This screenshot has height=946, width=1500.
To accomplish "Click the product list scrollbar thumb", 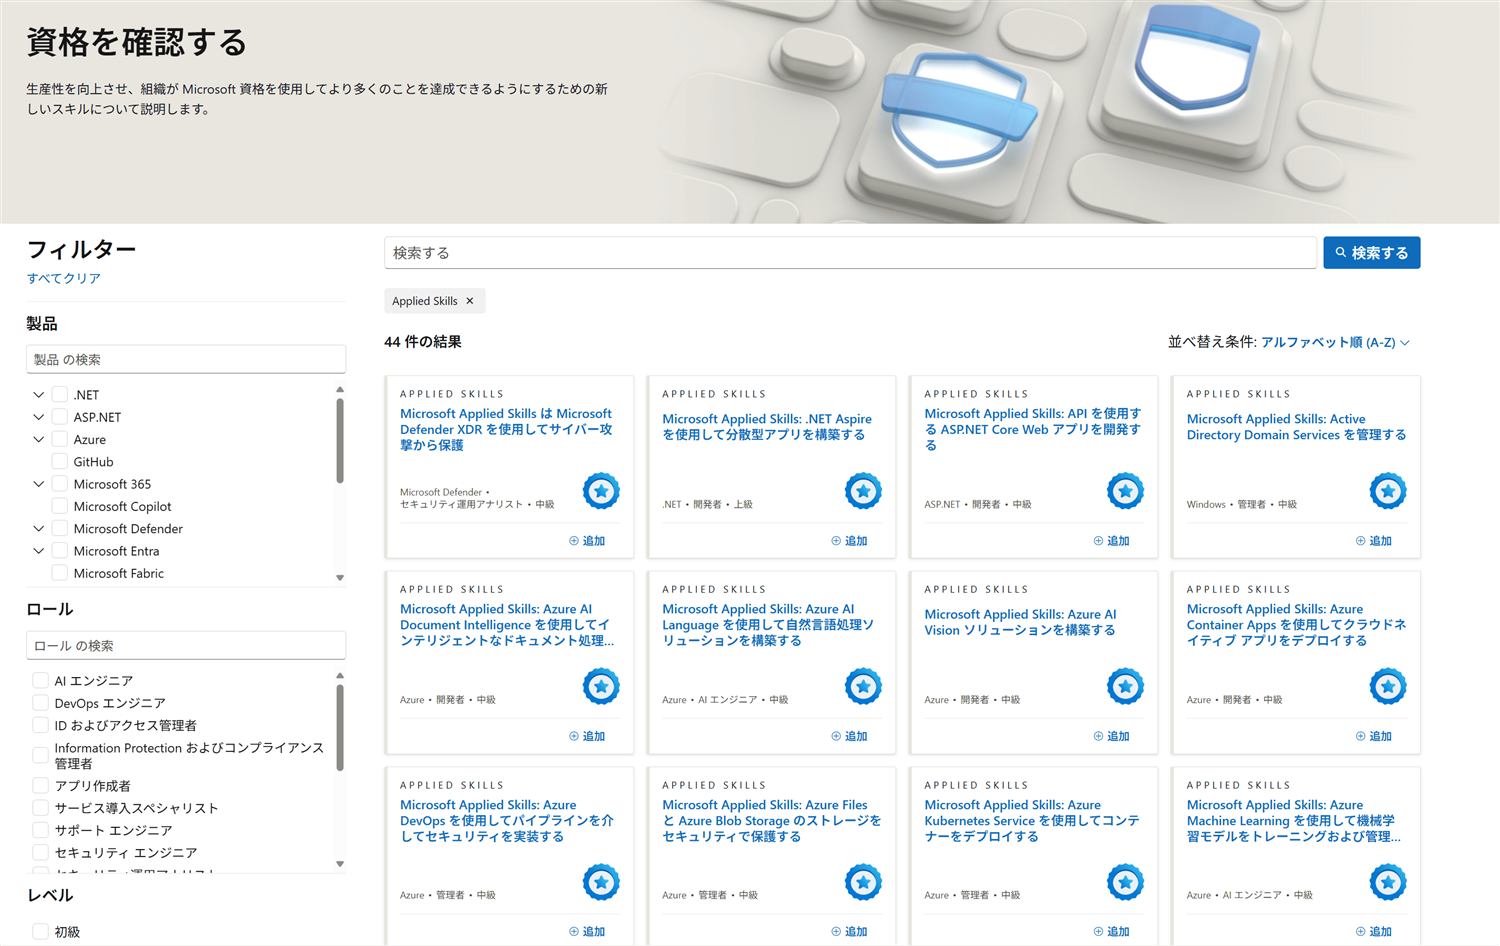I will point(340,441).
